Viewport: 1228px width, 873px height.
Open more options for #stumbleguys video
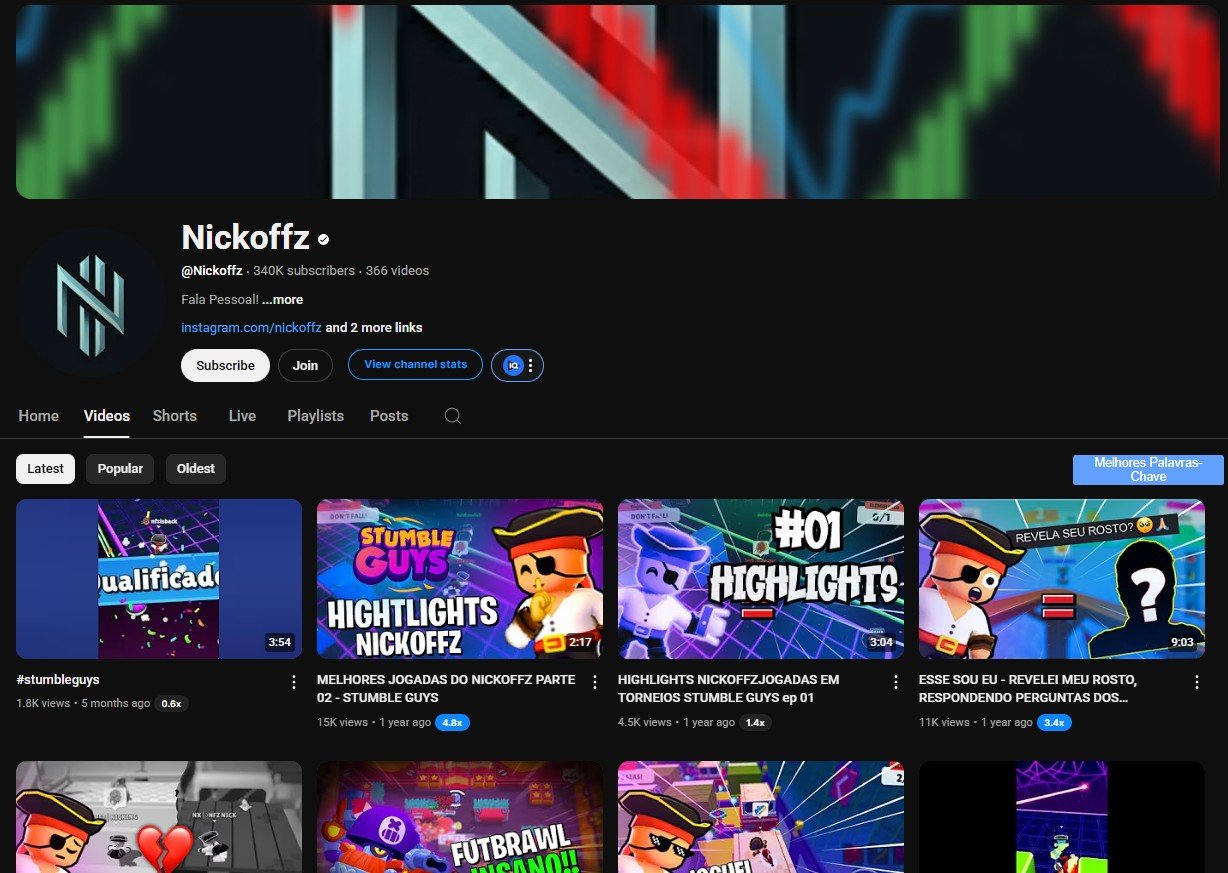click(294, 682)
